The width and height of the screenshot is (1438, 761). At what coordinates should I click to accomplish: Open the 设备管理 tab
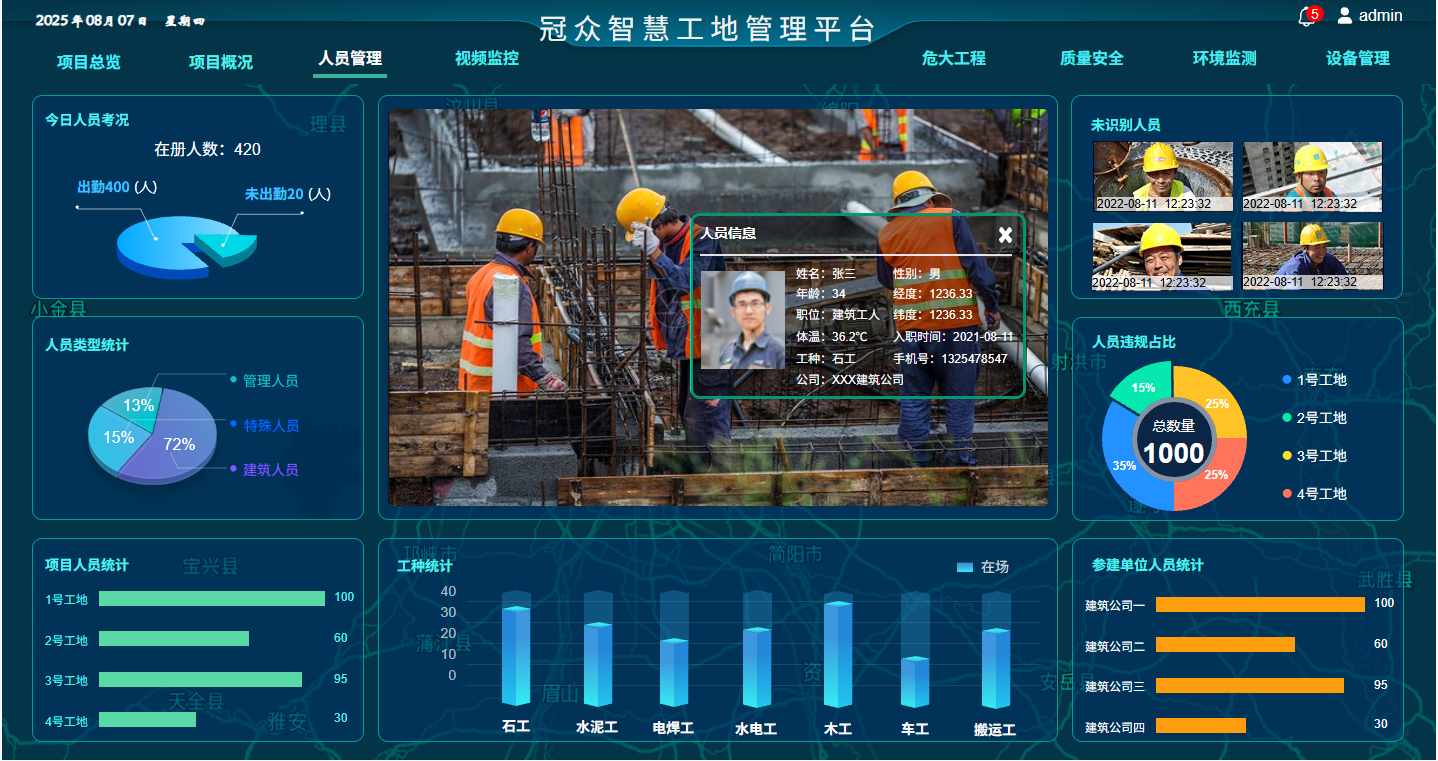point(1357,58)
